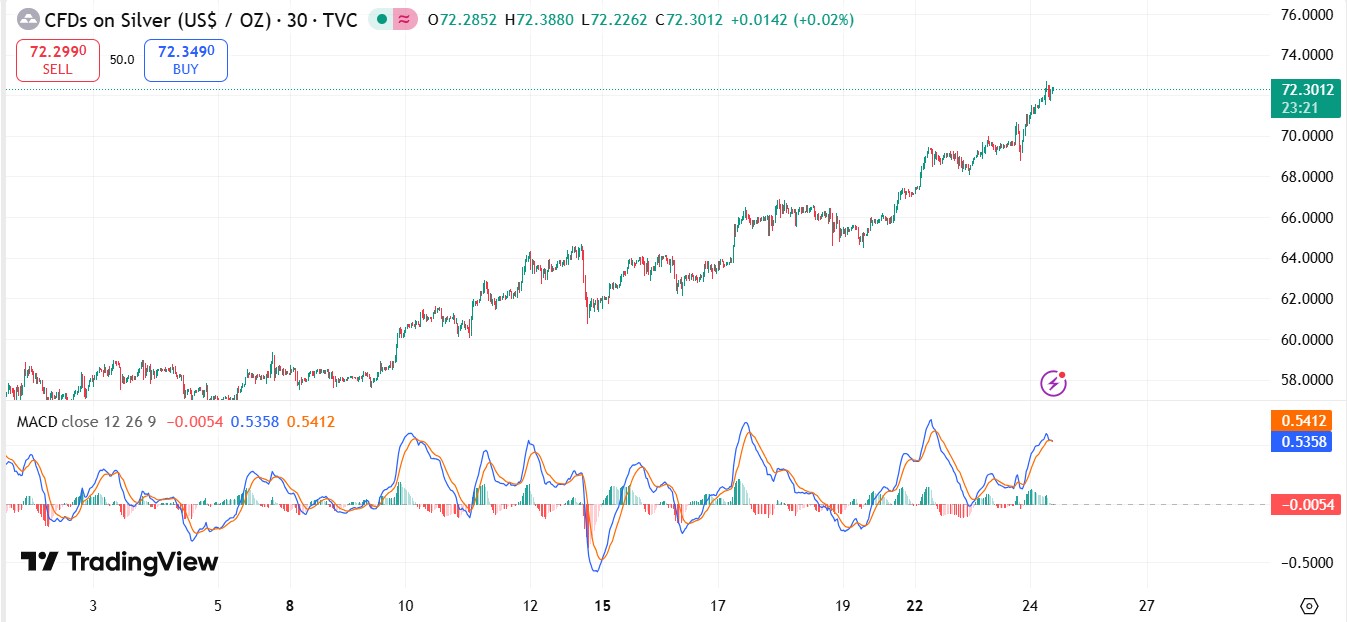Image resolution: width=1347 pixels, height=622 pixels.
Task: Click the BUY 72.3490 button
Action: pos(185,59)
